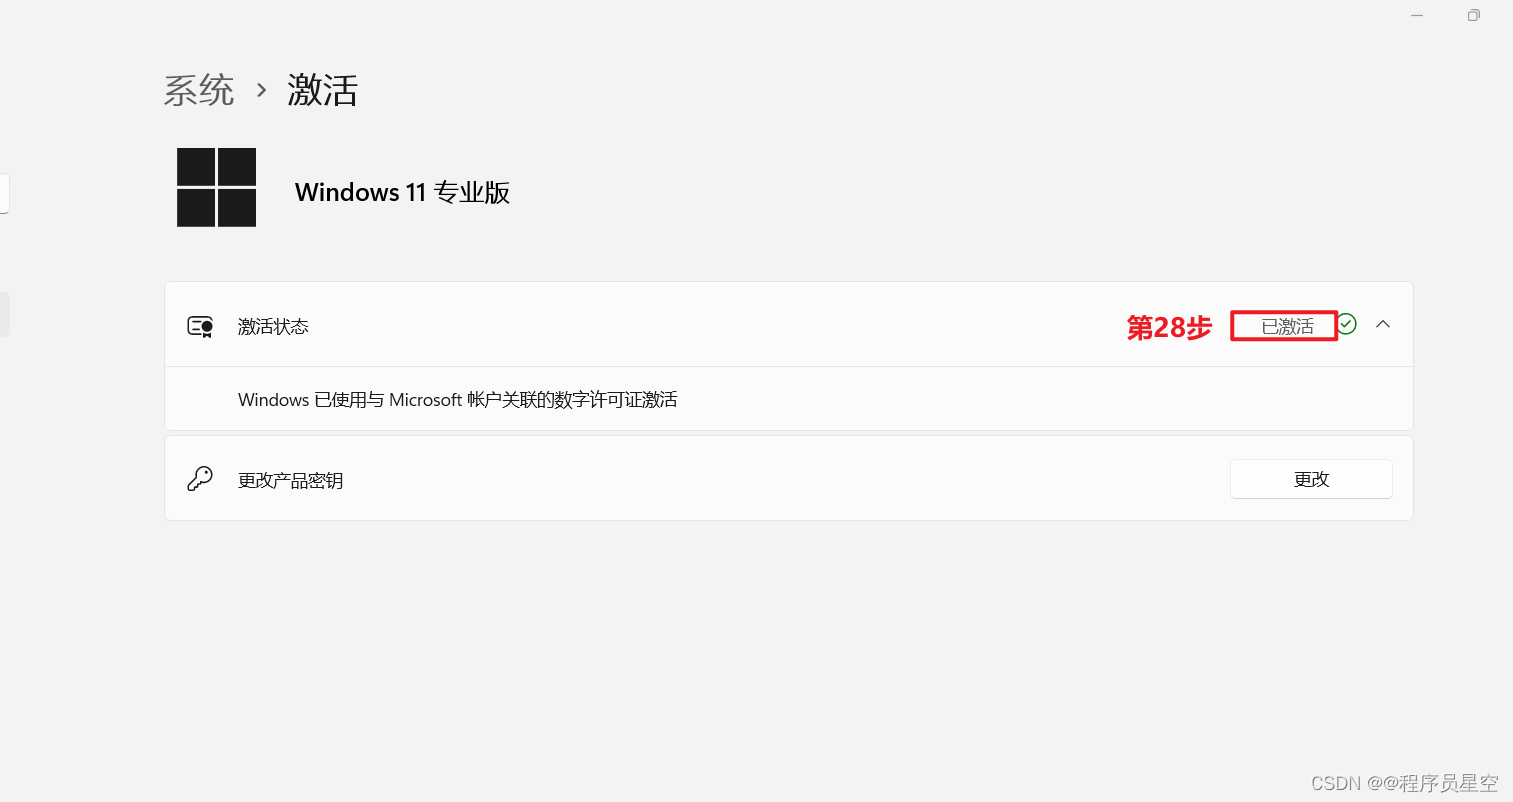Open the 更改 product key button
Image resolution: width=1513 pixels, height=802 pixels.
pos(1311,479)
